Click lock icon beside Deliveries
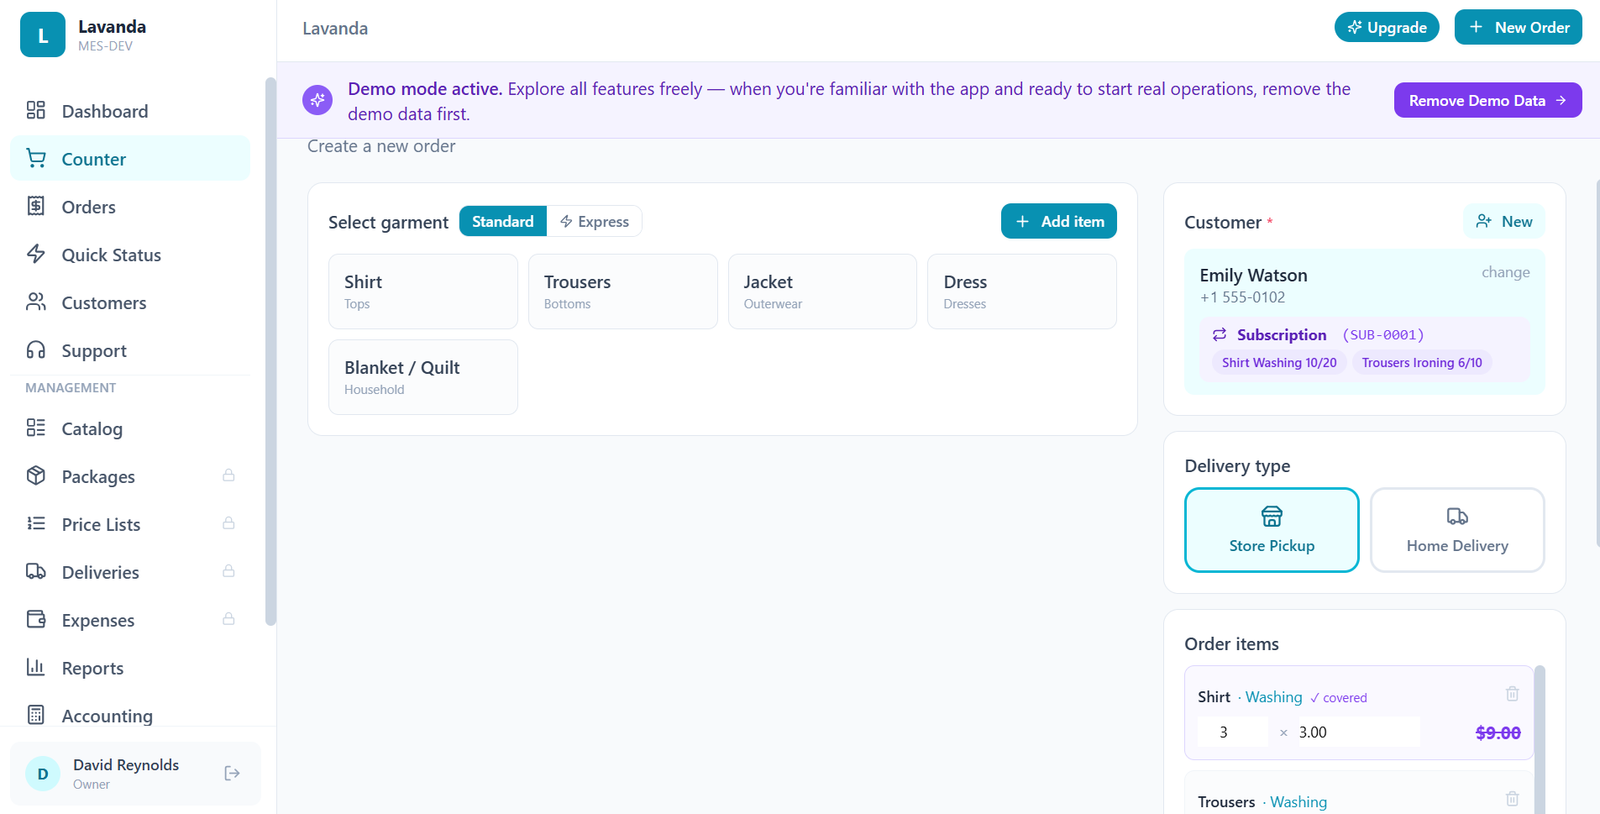 (229, 572)
